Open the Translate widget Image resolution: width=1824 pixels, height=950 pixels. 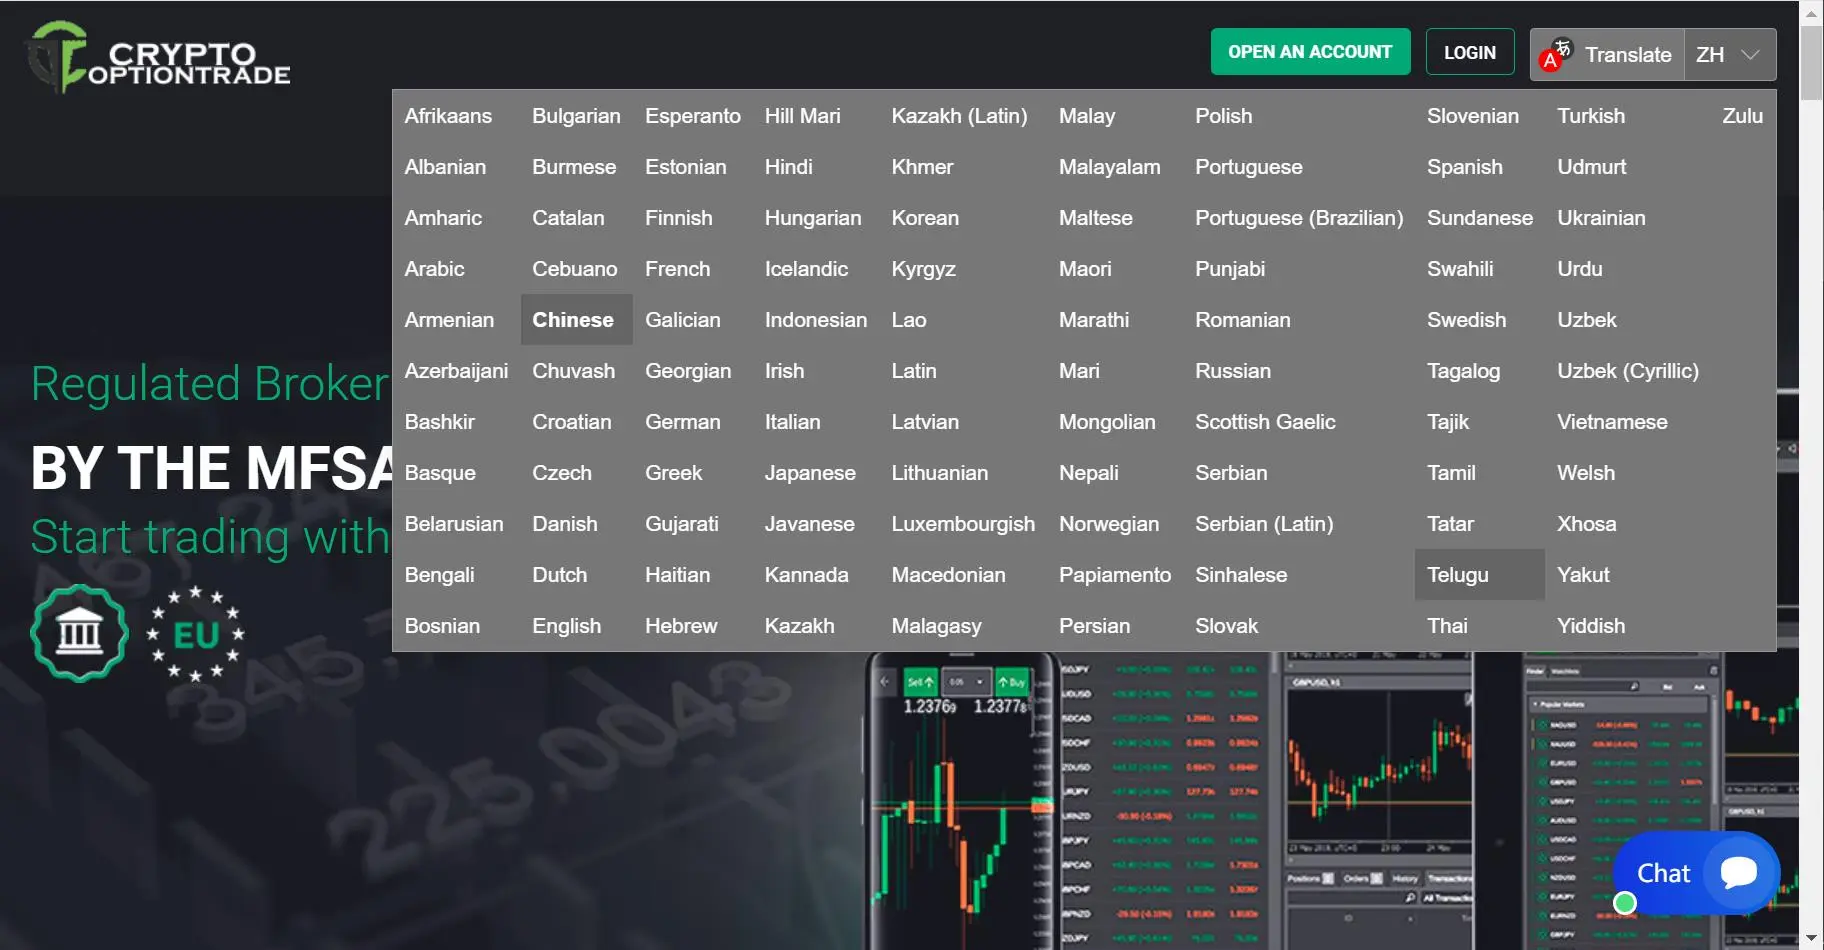pyautogui.click(x=1607, y=54)
